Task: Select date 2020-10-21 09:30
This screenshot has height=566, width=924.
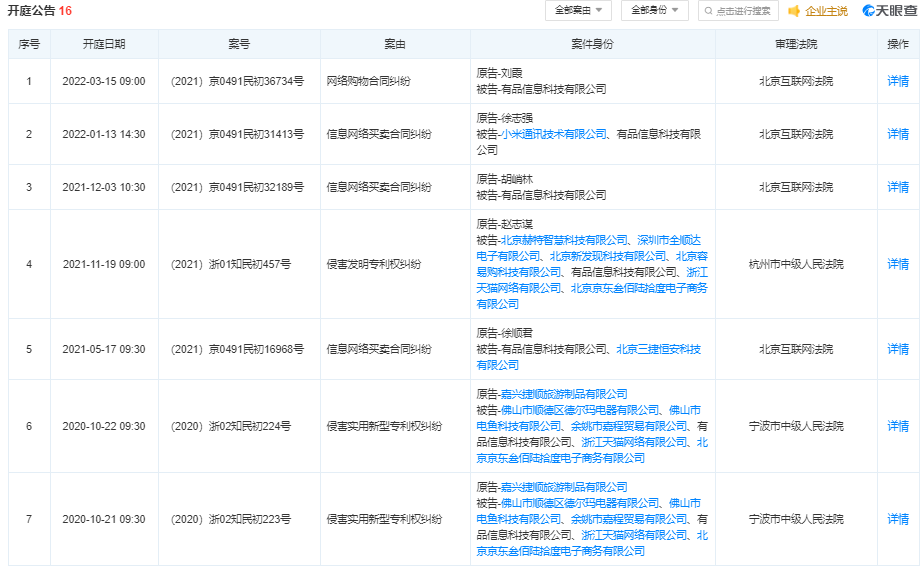Action: click(x=104, y=519)
